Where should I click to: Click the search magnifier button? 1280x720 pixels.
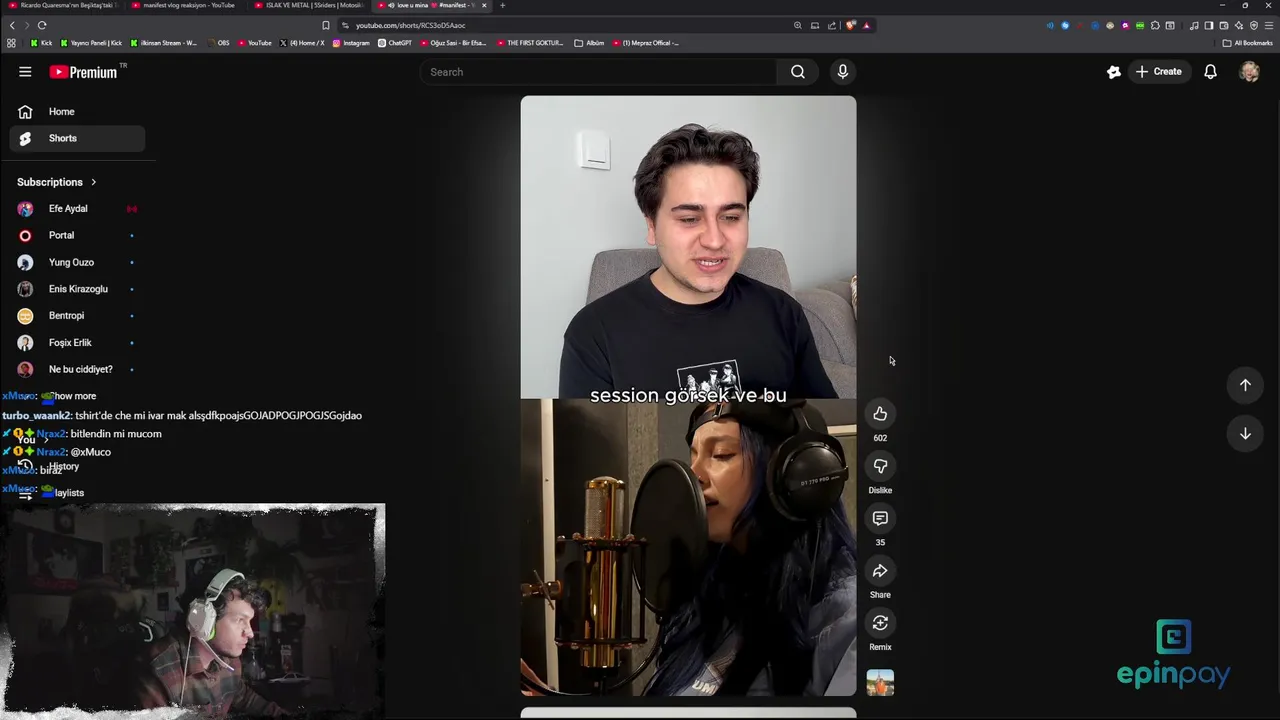pyautogui.click(x=798, y=72)
